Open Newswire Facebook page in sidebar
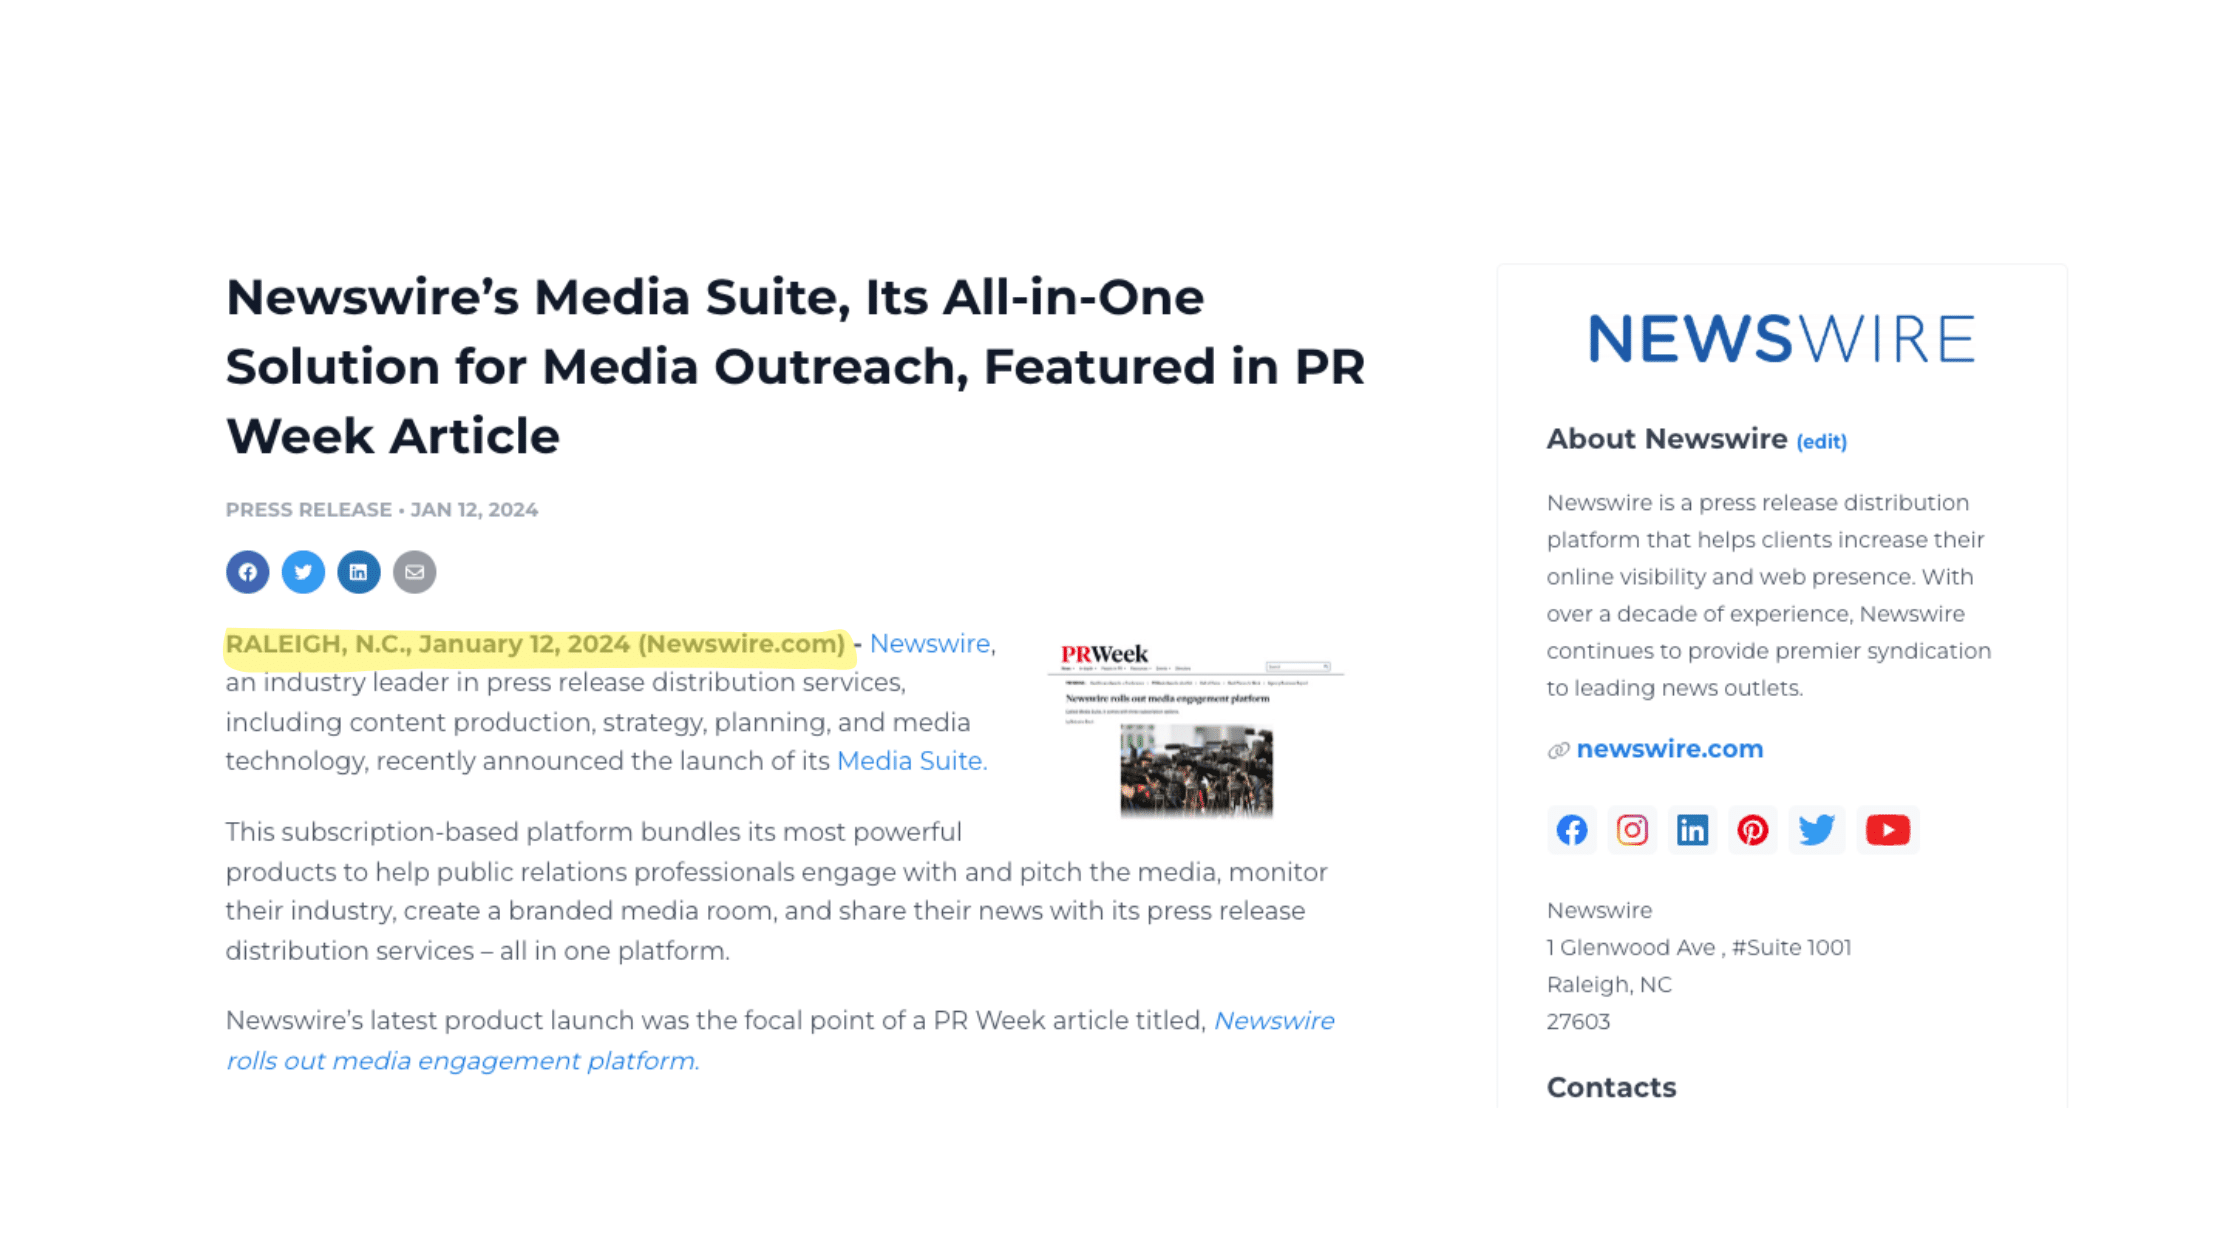The image size is (2240, 1260). [1572, 830]
